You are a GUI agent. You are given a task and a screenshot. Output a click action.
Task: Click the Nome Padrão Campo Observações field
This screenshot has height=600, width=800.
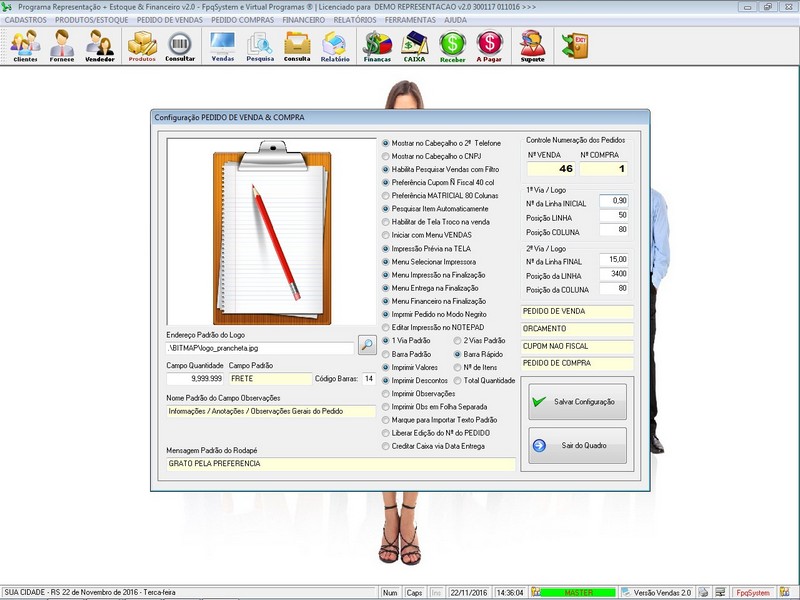271,411
